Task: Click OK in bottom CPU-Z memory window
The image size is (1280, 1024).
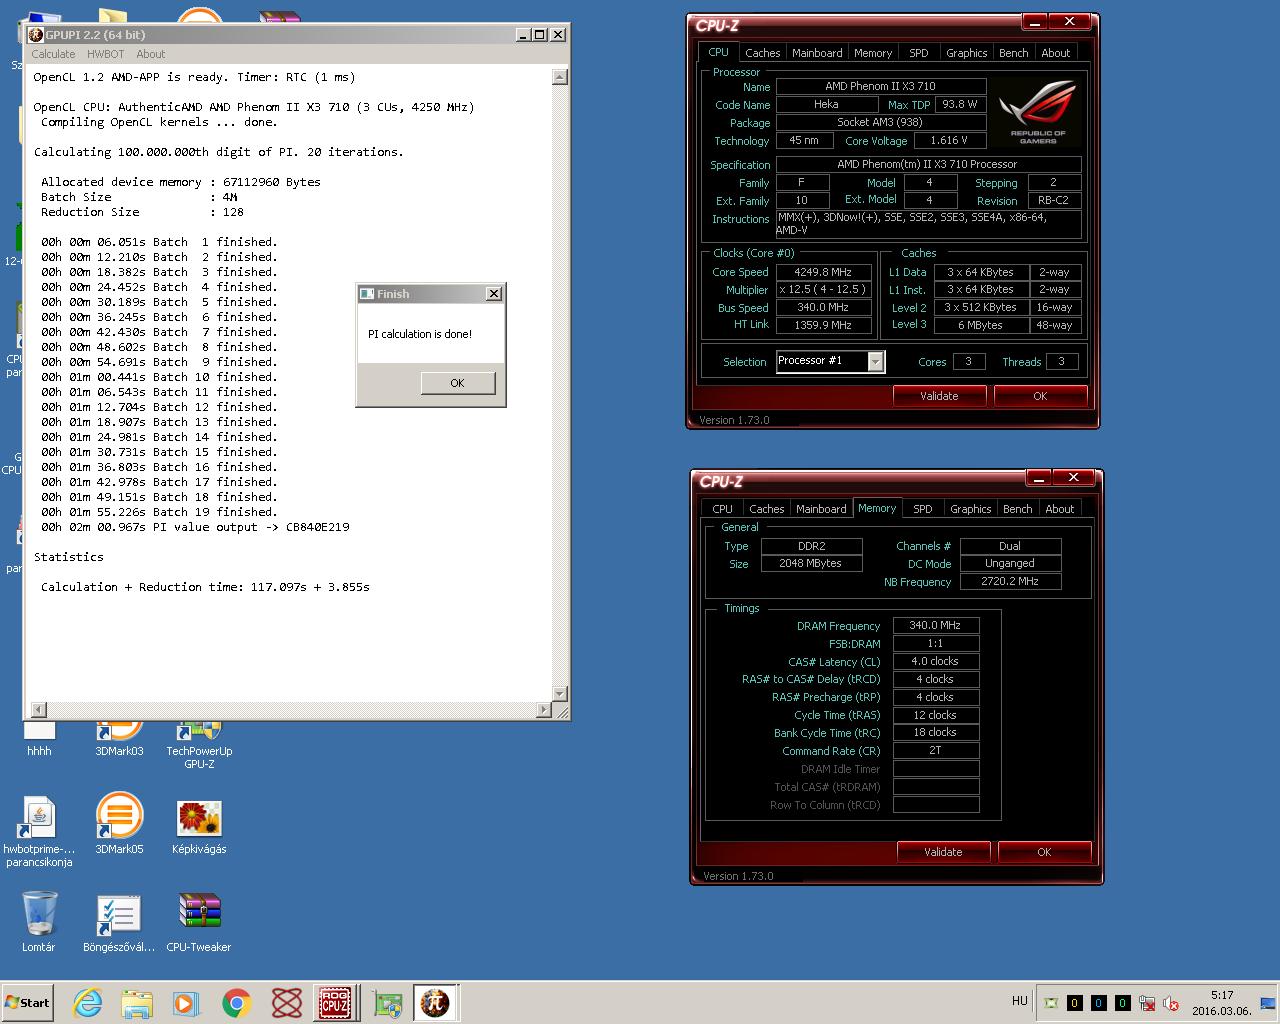Action: coord(1044,852)
